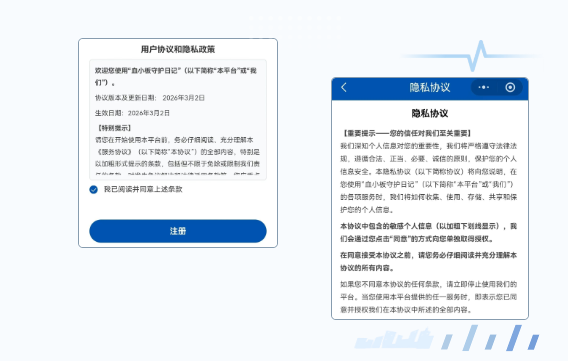The image size is (568, 361).
Task: Click the text 生效日期: 2026年3月2日
Action: (132, 113)
